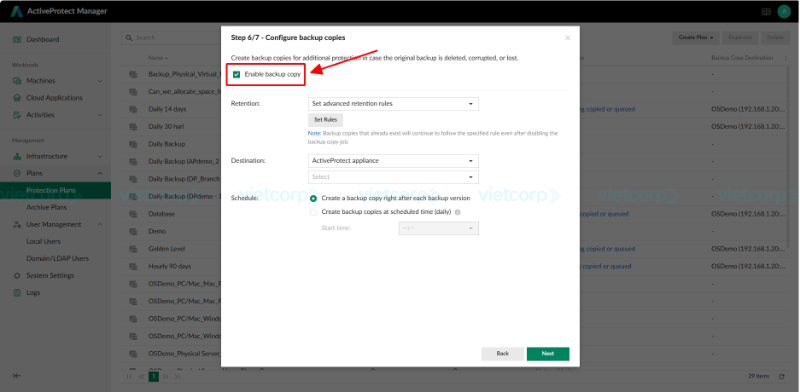Click the Cloud Applications icon

(17, 98)
